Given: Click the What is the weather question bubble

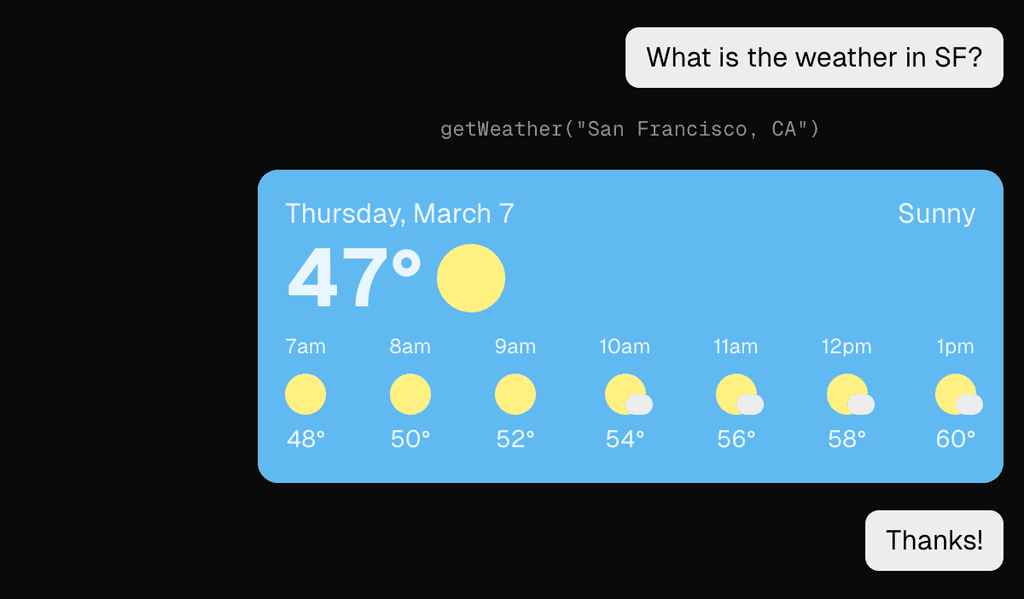Looking at the screenshot, I should click(x=813, y=57).
